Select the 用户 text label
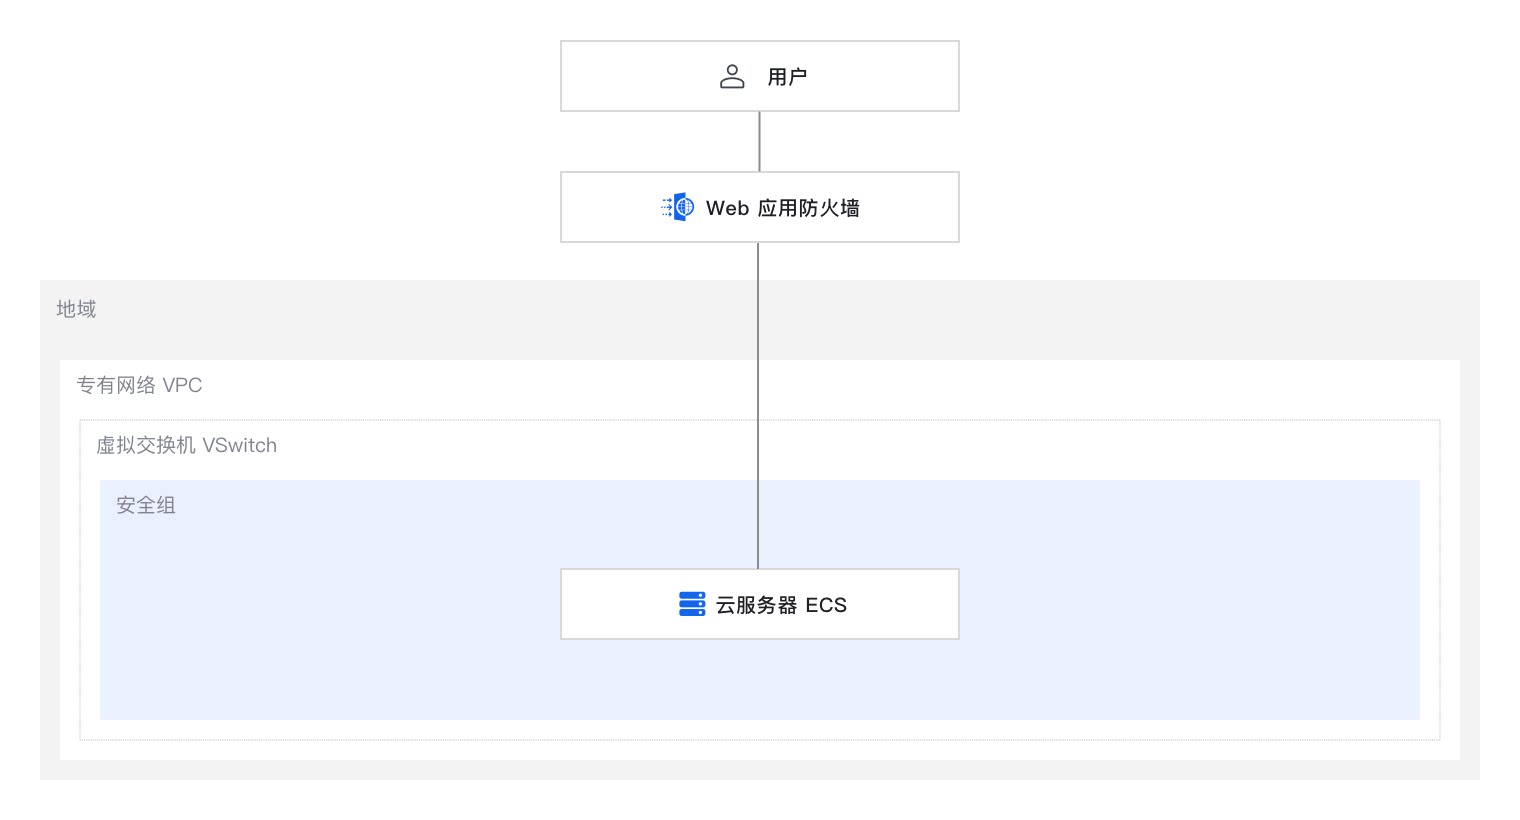The image size is (1520, 820). click(x=787, y=77)
